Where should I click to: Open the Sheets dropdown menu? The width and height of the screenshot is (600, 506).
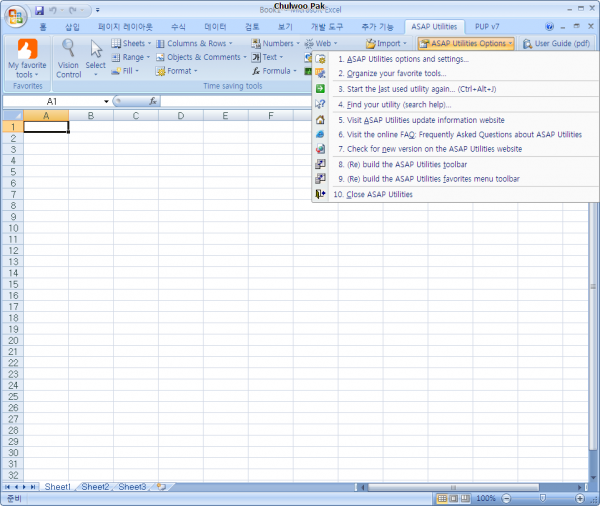[131, 43]
